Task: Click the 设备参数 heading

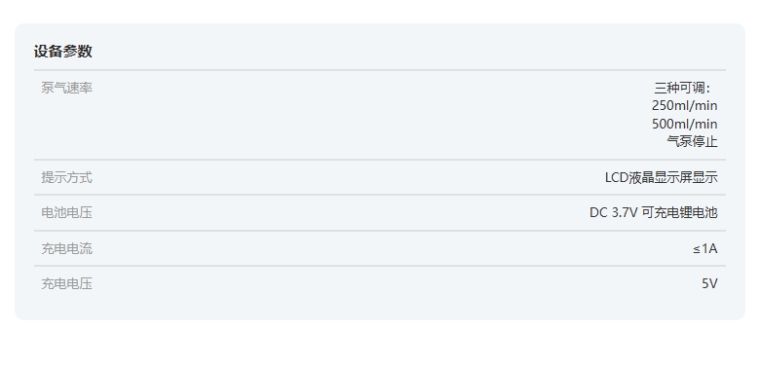Action: click(63, 51)
